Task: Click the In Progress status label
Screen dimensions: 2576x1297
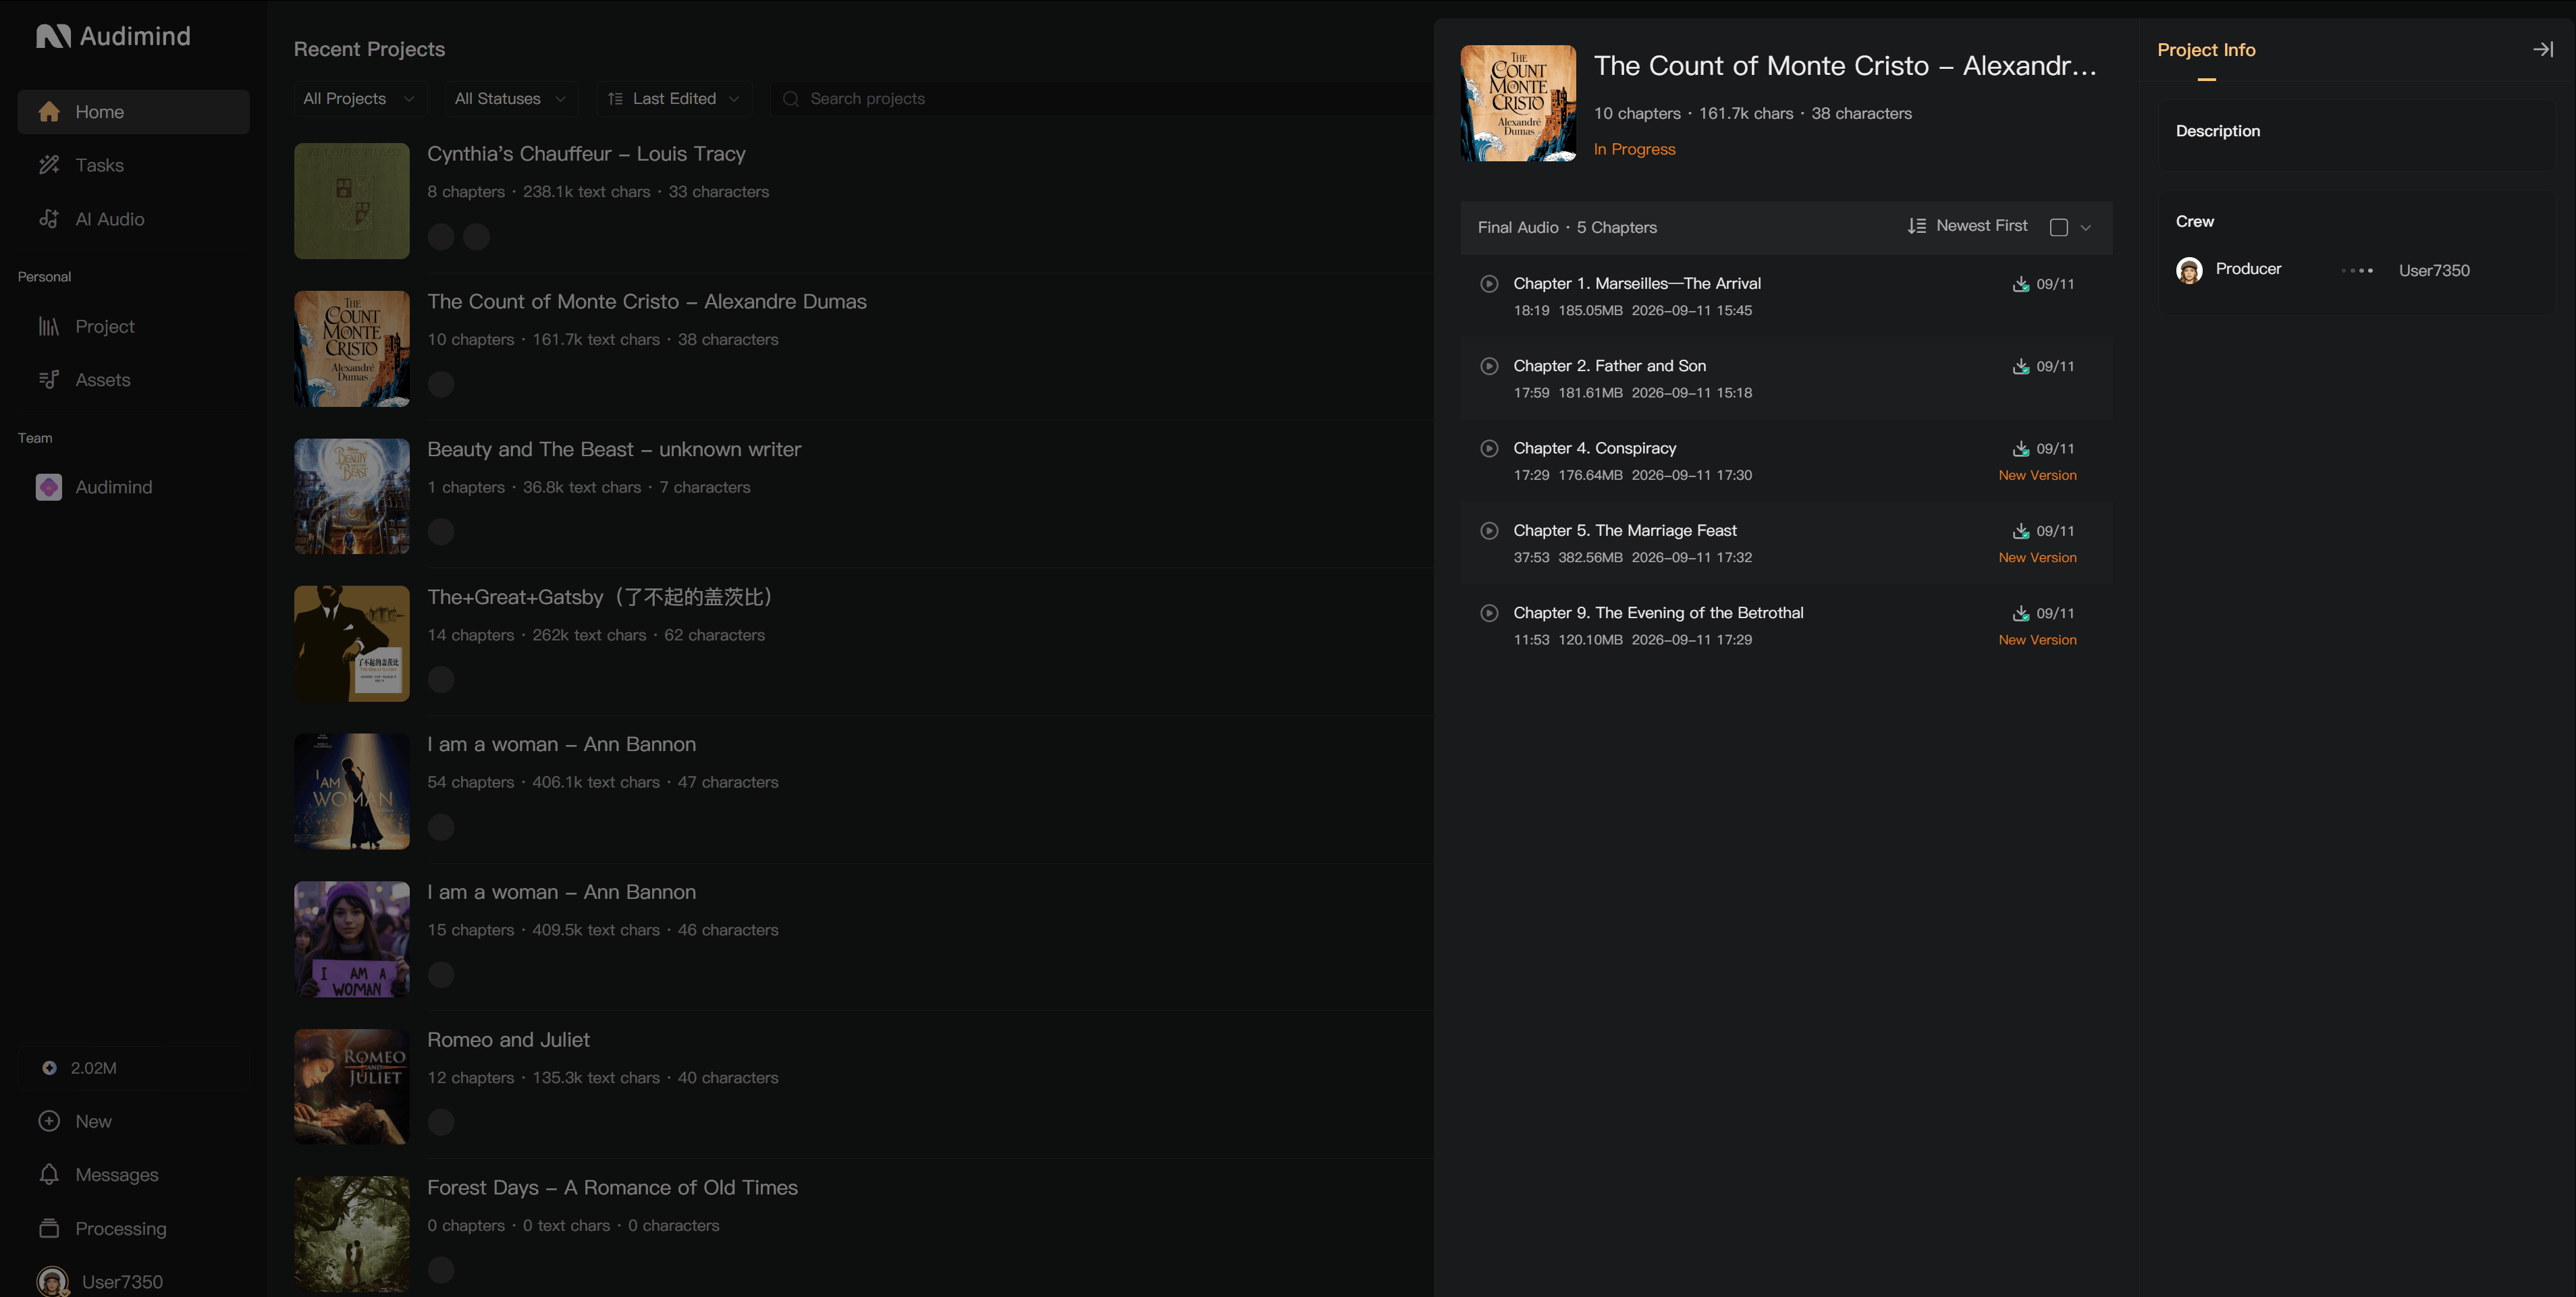Action: coord(1634,149)
